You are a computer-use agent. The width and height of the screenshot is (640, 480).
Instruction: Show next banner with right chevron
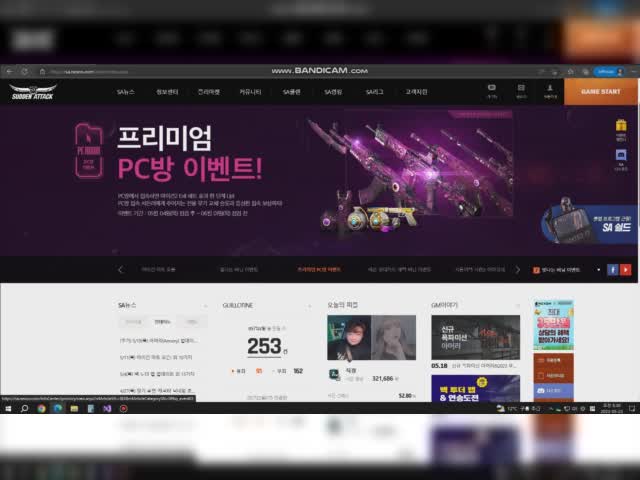(x=518, y=270)
